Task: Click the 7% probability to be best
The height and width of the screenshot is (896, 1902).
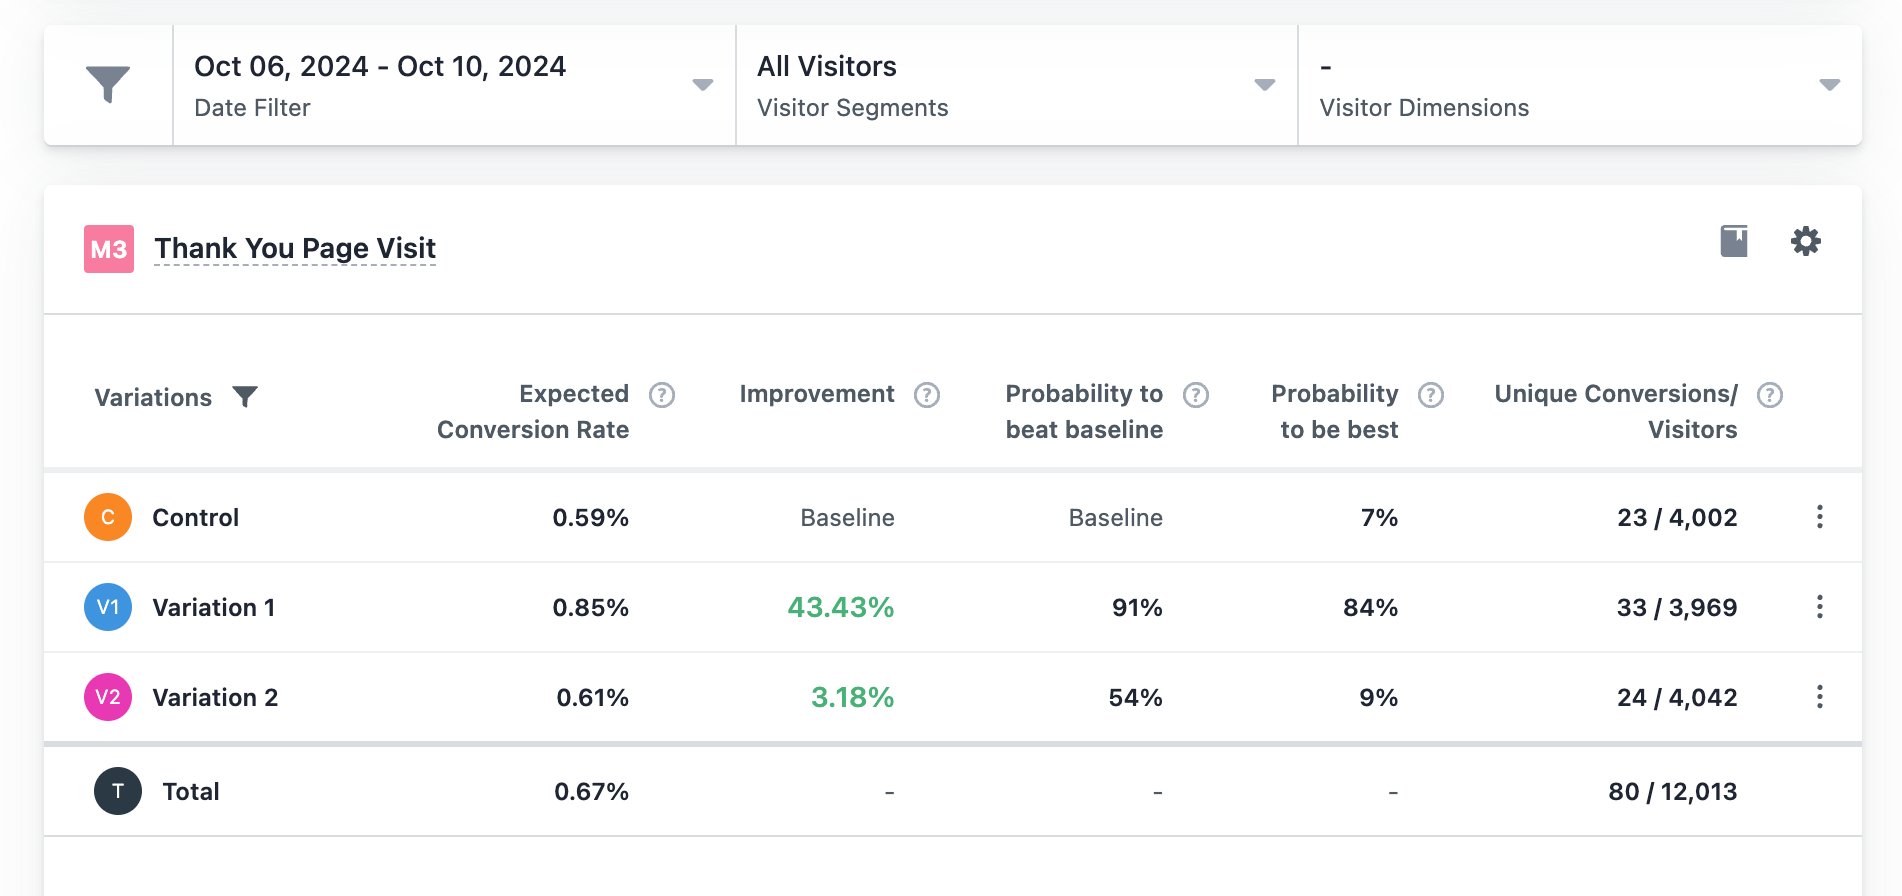Action: [1380, 518]
